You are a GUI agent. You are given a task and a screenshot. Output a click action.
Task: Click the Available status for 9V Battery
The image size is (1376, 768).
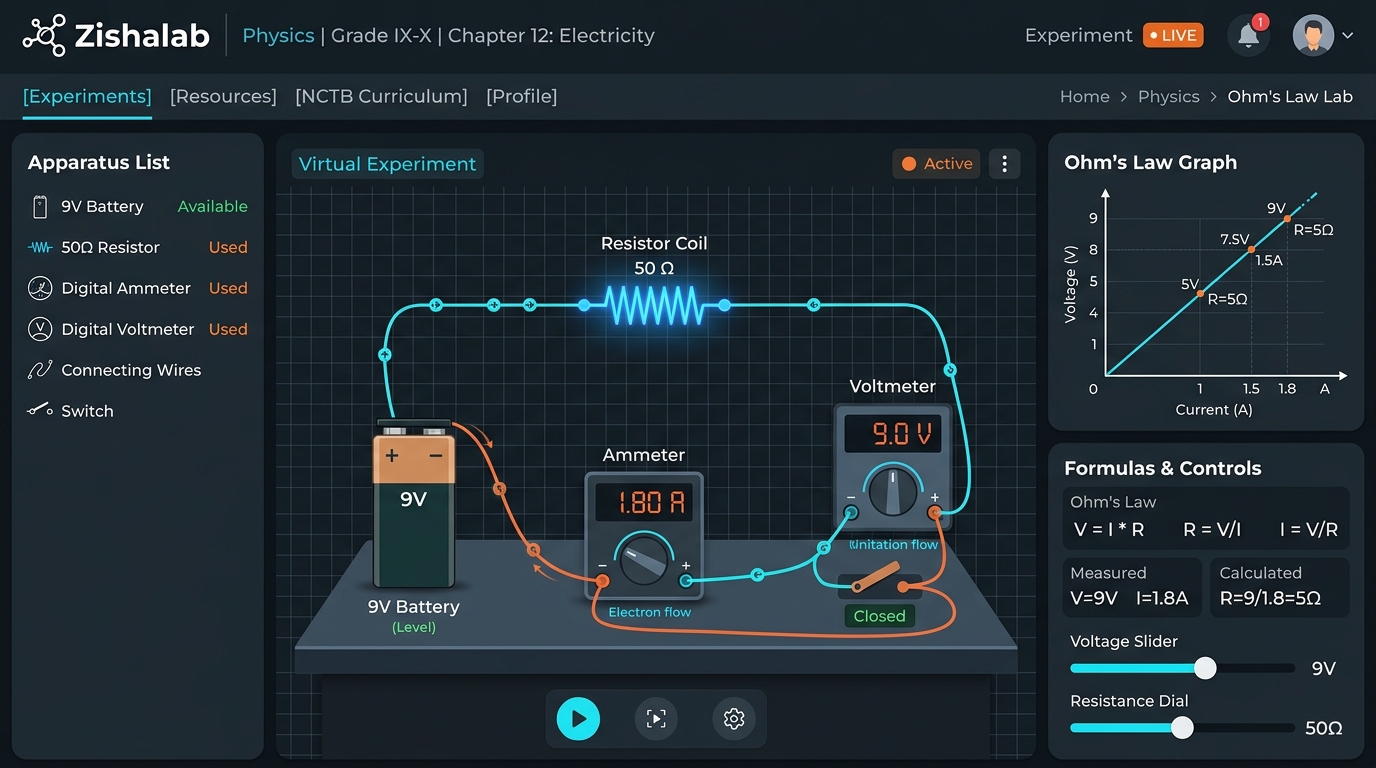tap(212, 207)
